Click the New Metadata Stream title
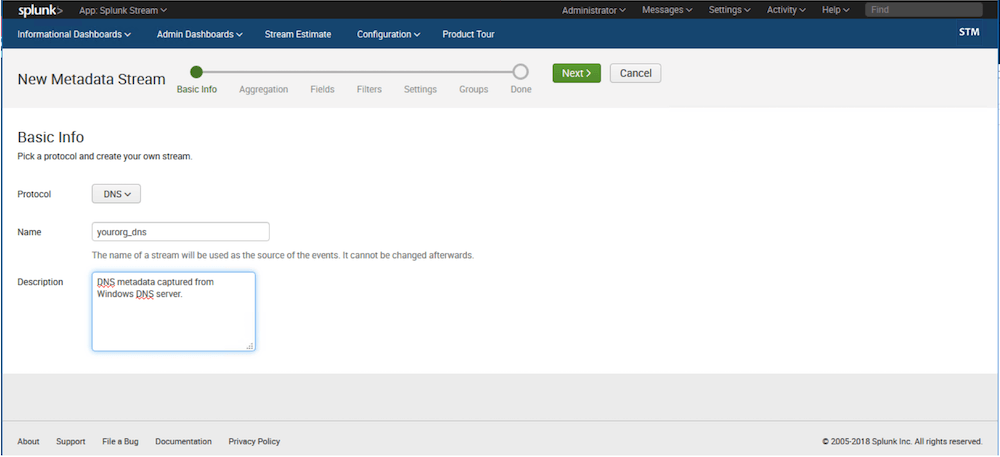Screen dimensions: 1000x457 91,80
